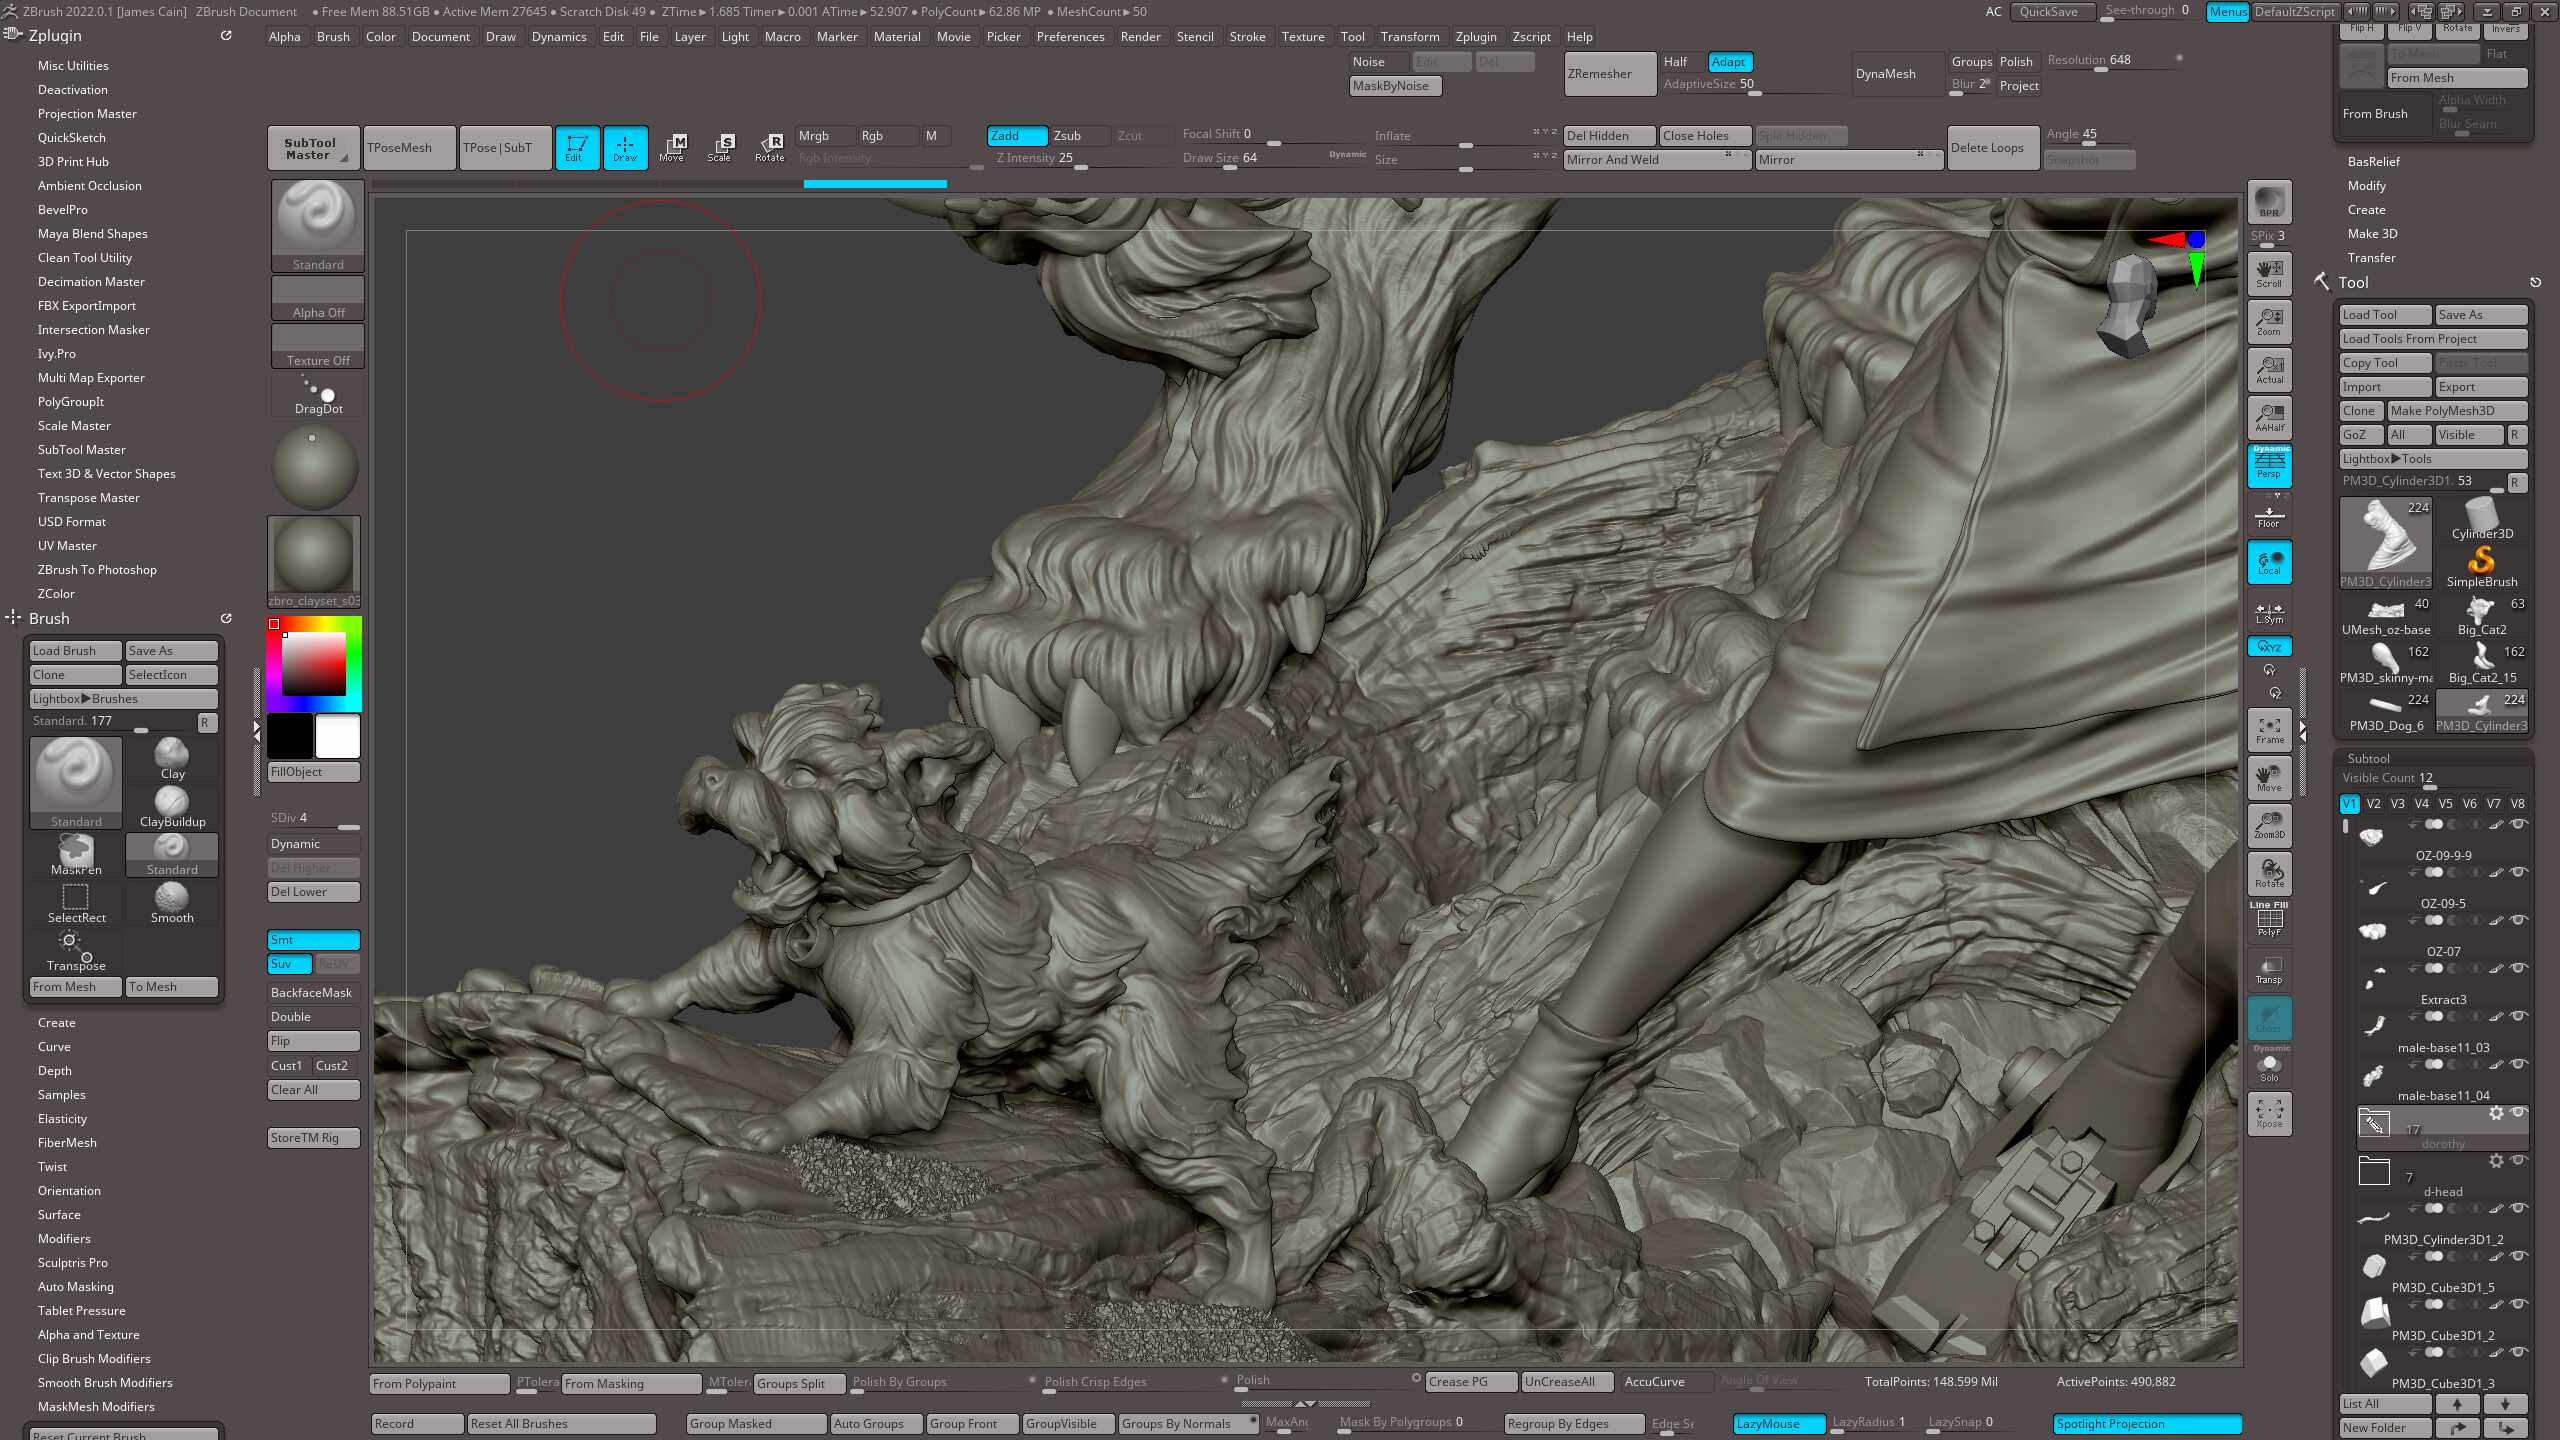Open the MaskPen brush in the Brush palette
Screen dimensions: 2560x1440
pyautogui.click(x=75, y=852)
